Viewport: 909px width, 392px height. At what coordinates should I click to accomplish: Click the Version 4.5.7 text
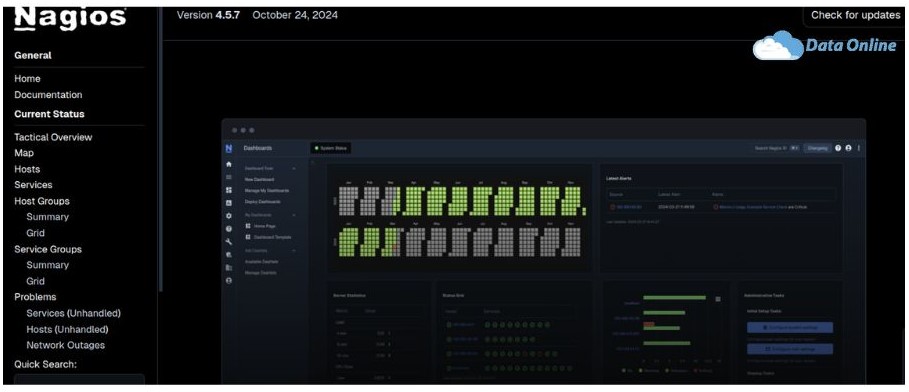click(x=209, y=15)
